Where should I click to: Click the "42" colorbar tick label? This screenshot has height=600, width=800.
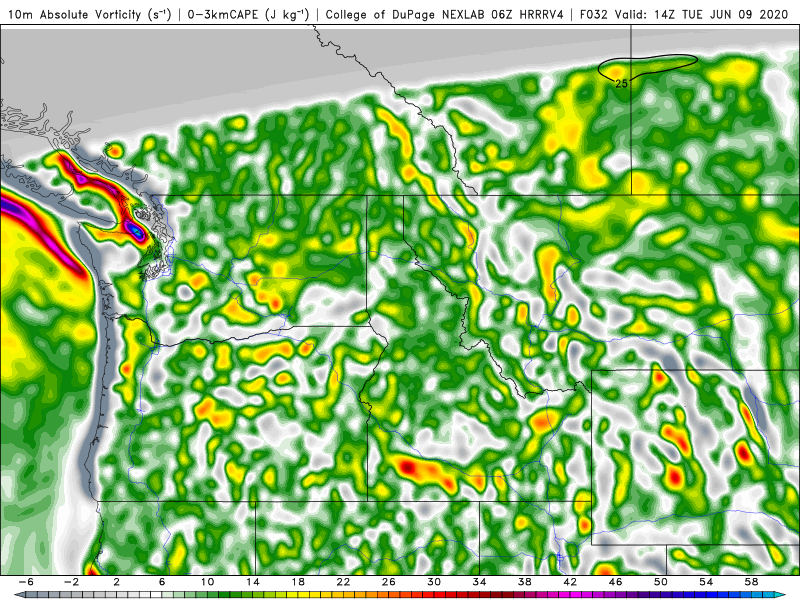click(570, 582)
